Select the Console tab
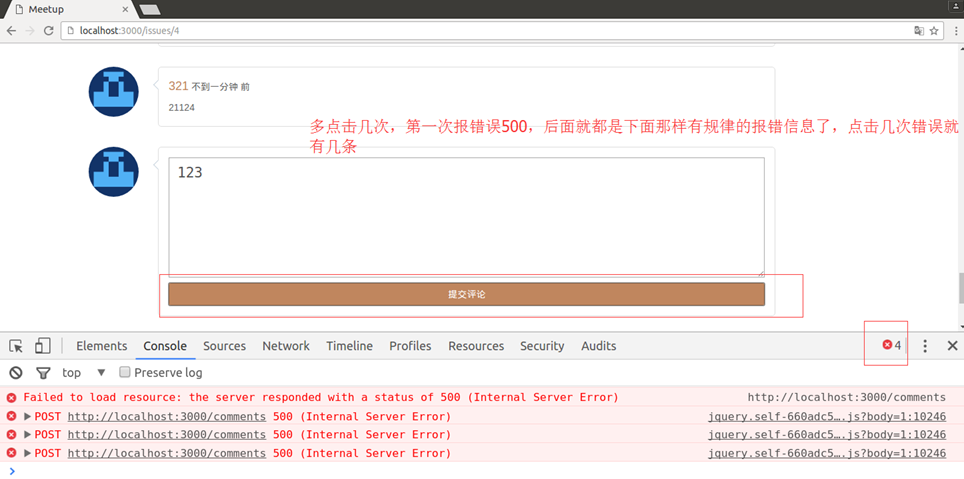This screenshot has width=964, height=479. (165, 346)
